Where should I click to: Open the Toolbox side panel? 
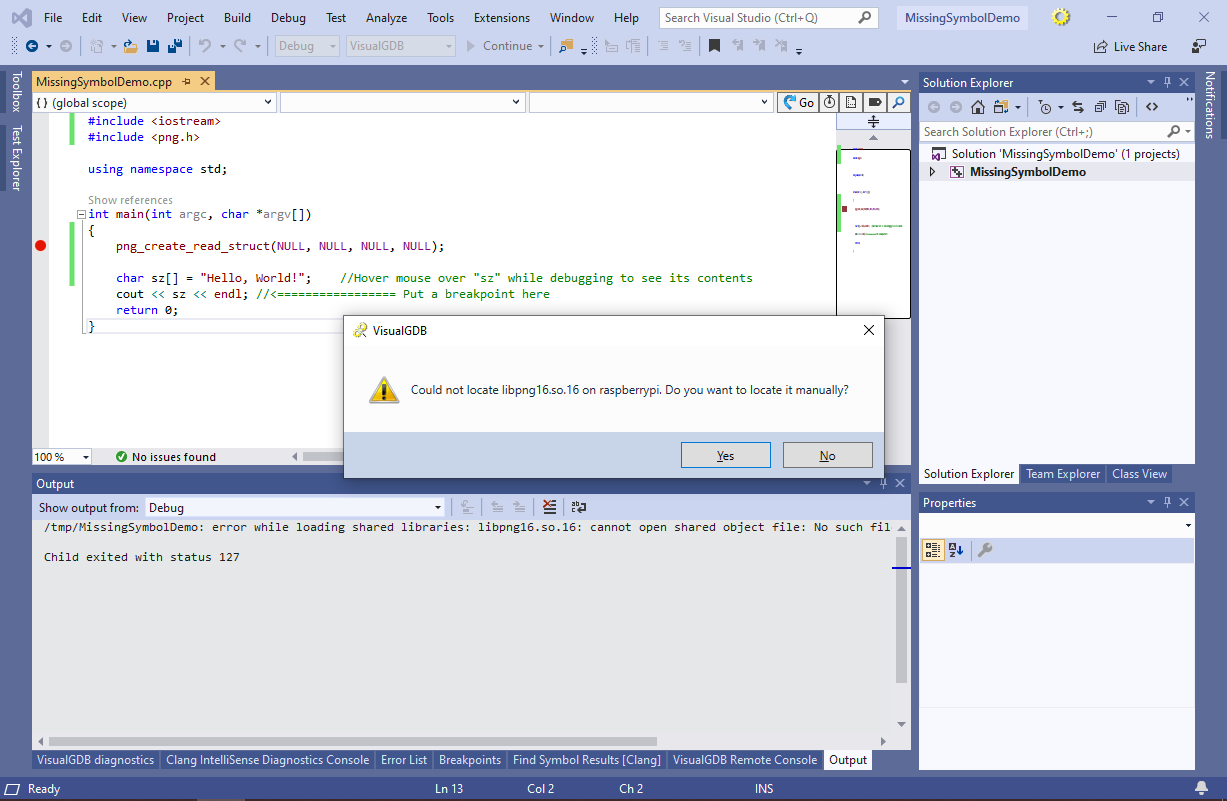(16, 92)
